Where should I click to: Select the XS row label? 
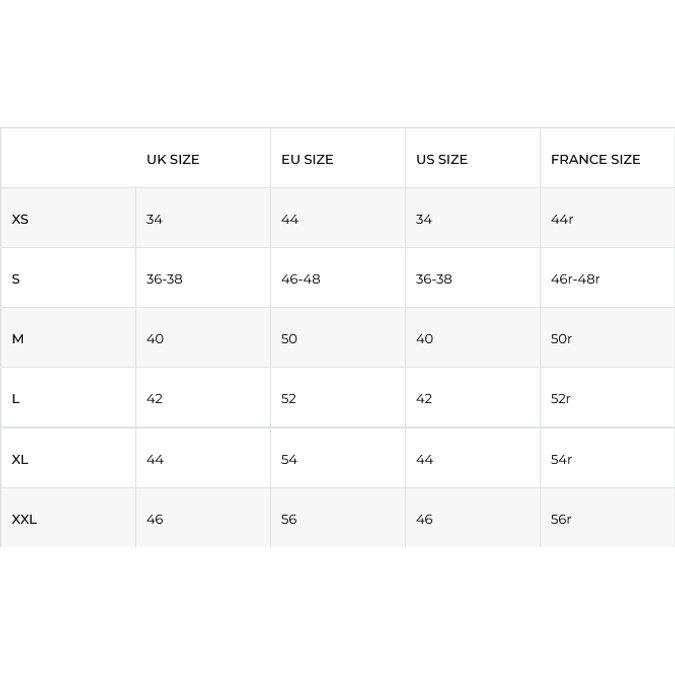(20, 219)
